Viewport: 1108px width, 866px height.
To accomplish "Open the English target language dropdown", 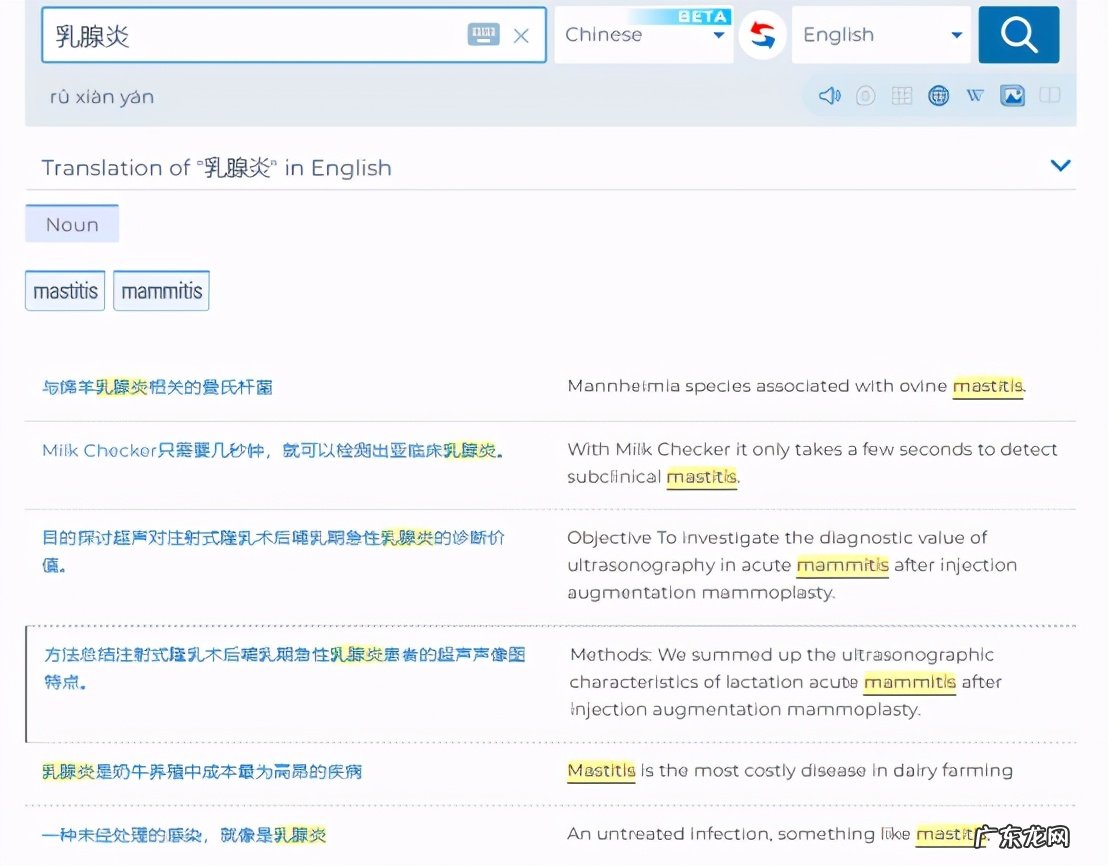I will pos(880,34).
